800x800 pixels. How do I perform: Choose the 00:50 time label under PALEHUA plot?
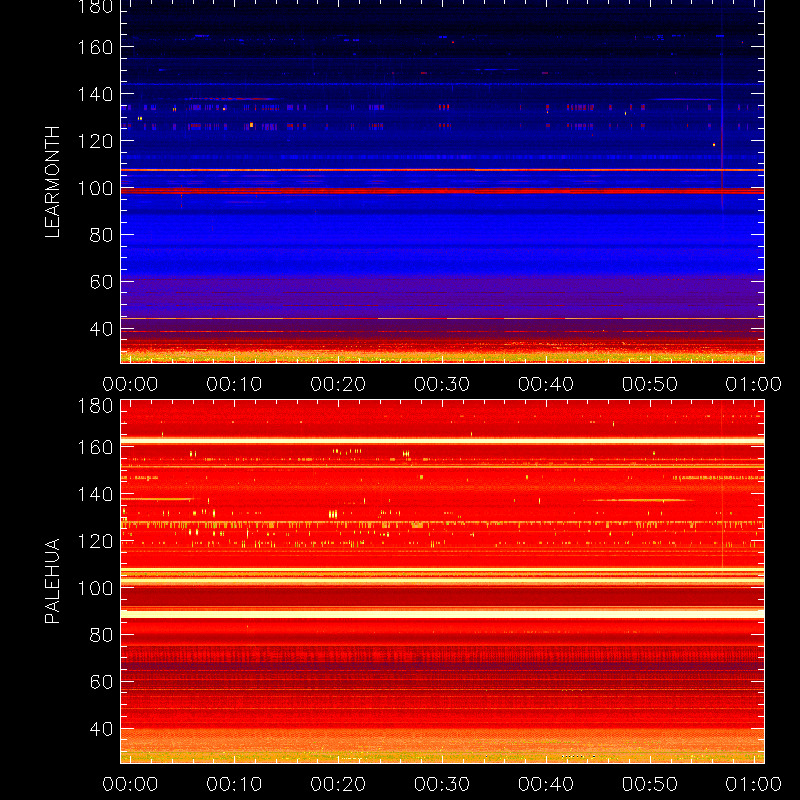[x=650, y=784]
